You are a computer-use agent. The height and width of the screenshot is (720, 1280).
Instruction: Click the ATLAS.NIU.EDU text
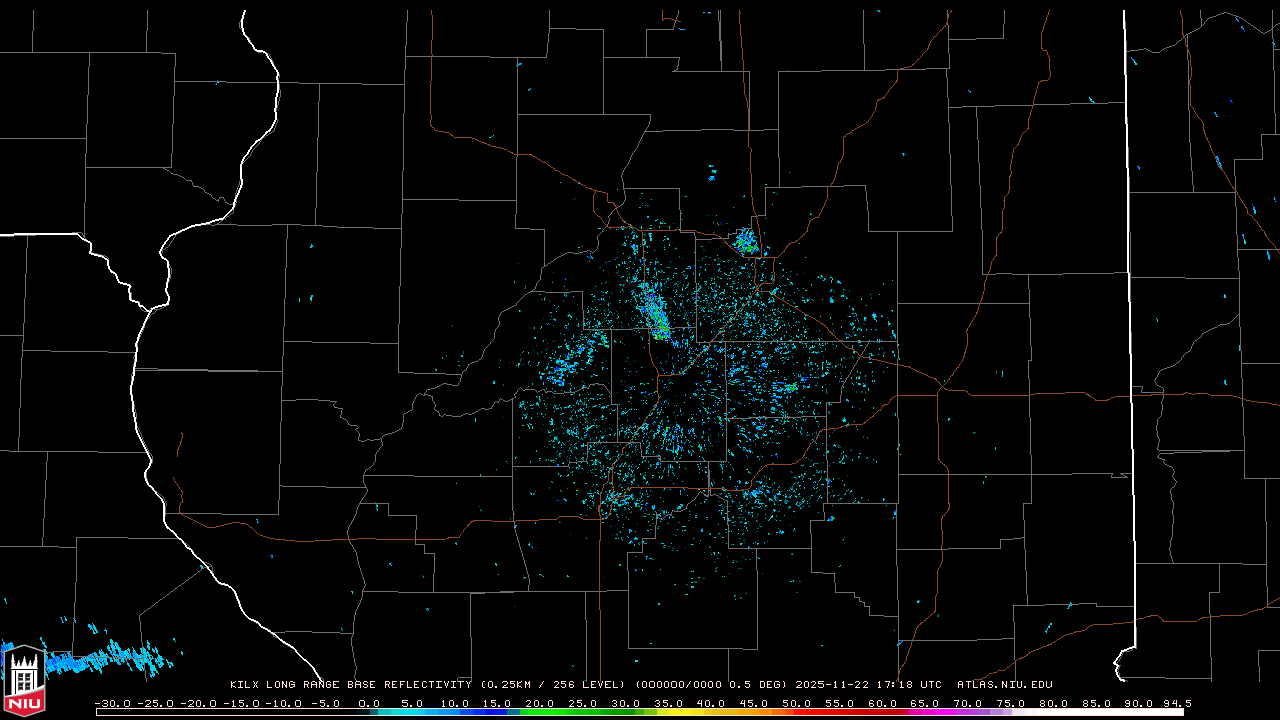[x=1004, y=685]
